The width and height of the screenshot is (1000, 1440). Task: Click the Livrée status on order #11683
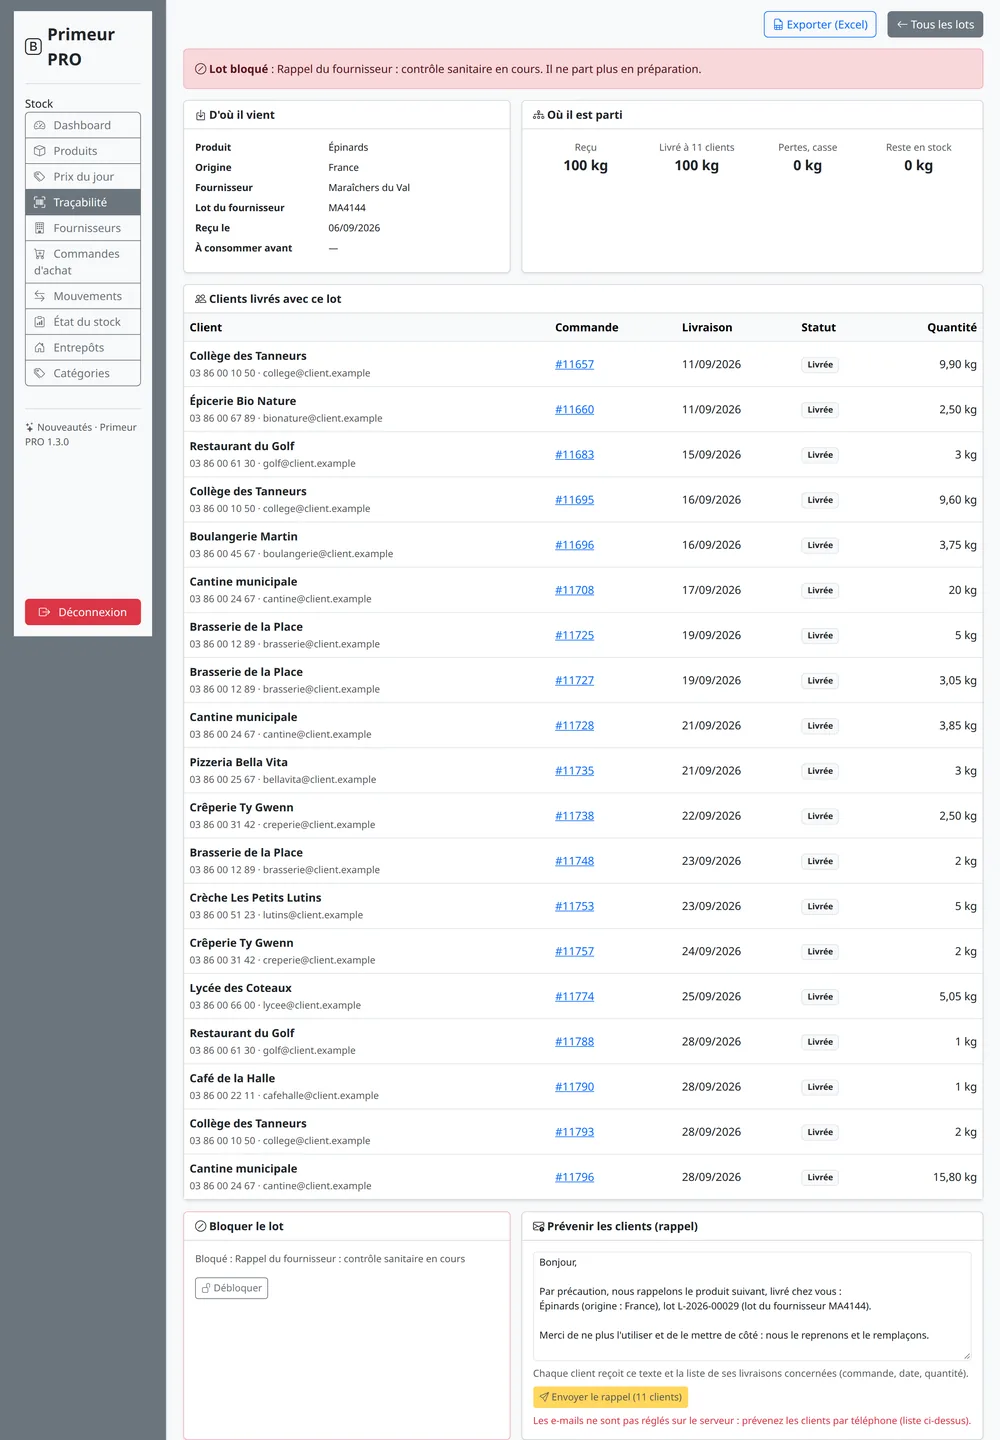(x=820, y=455)
